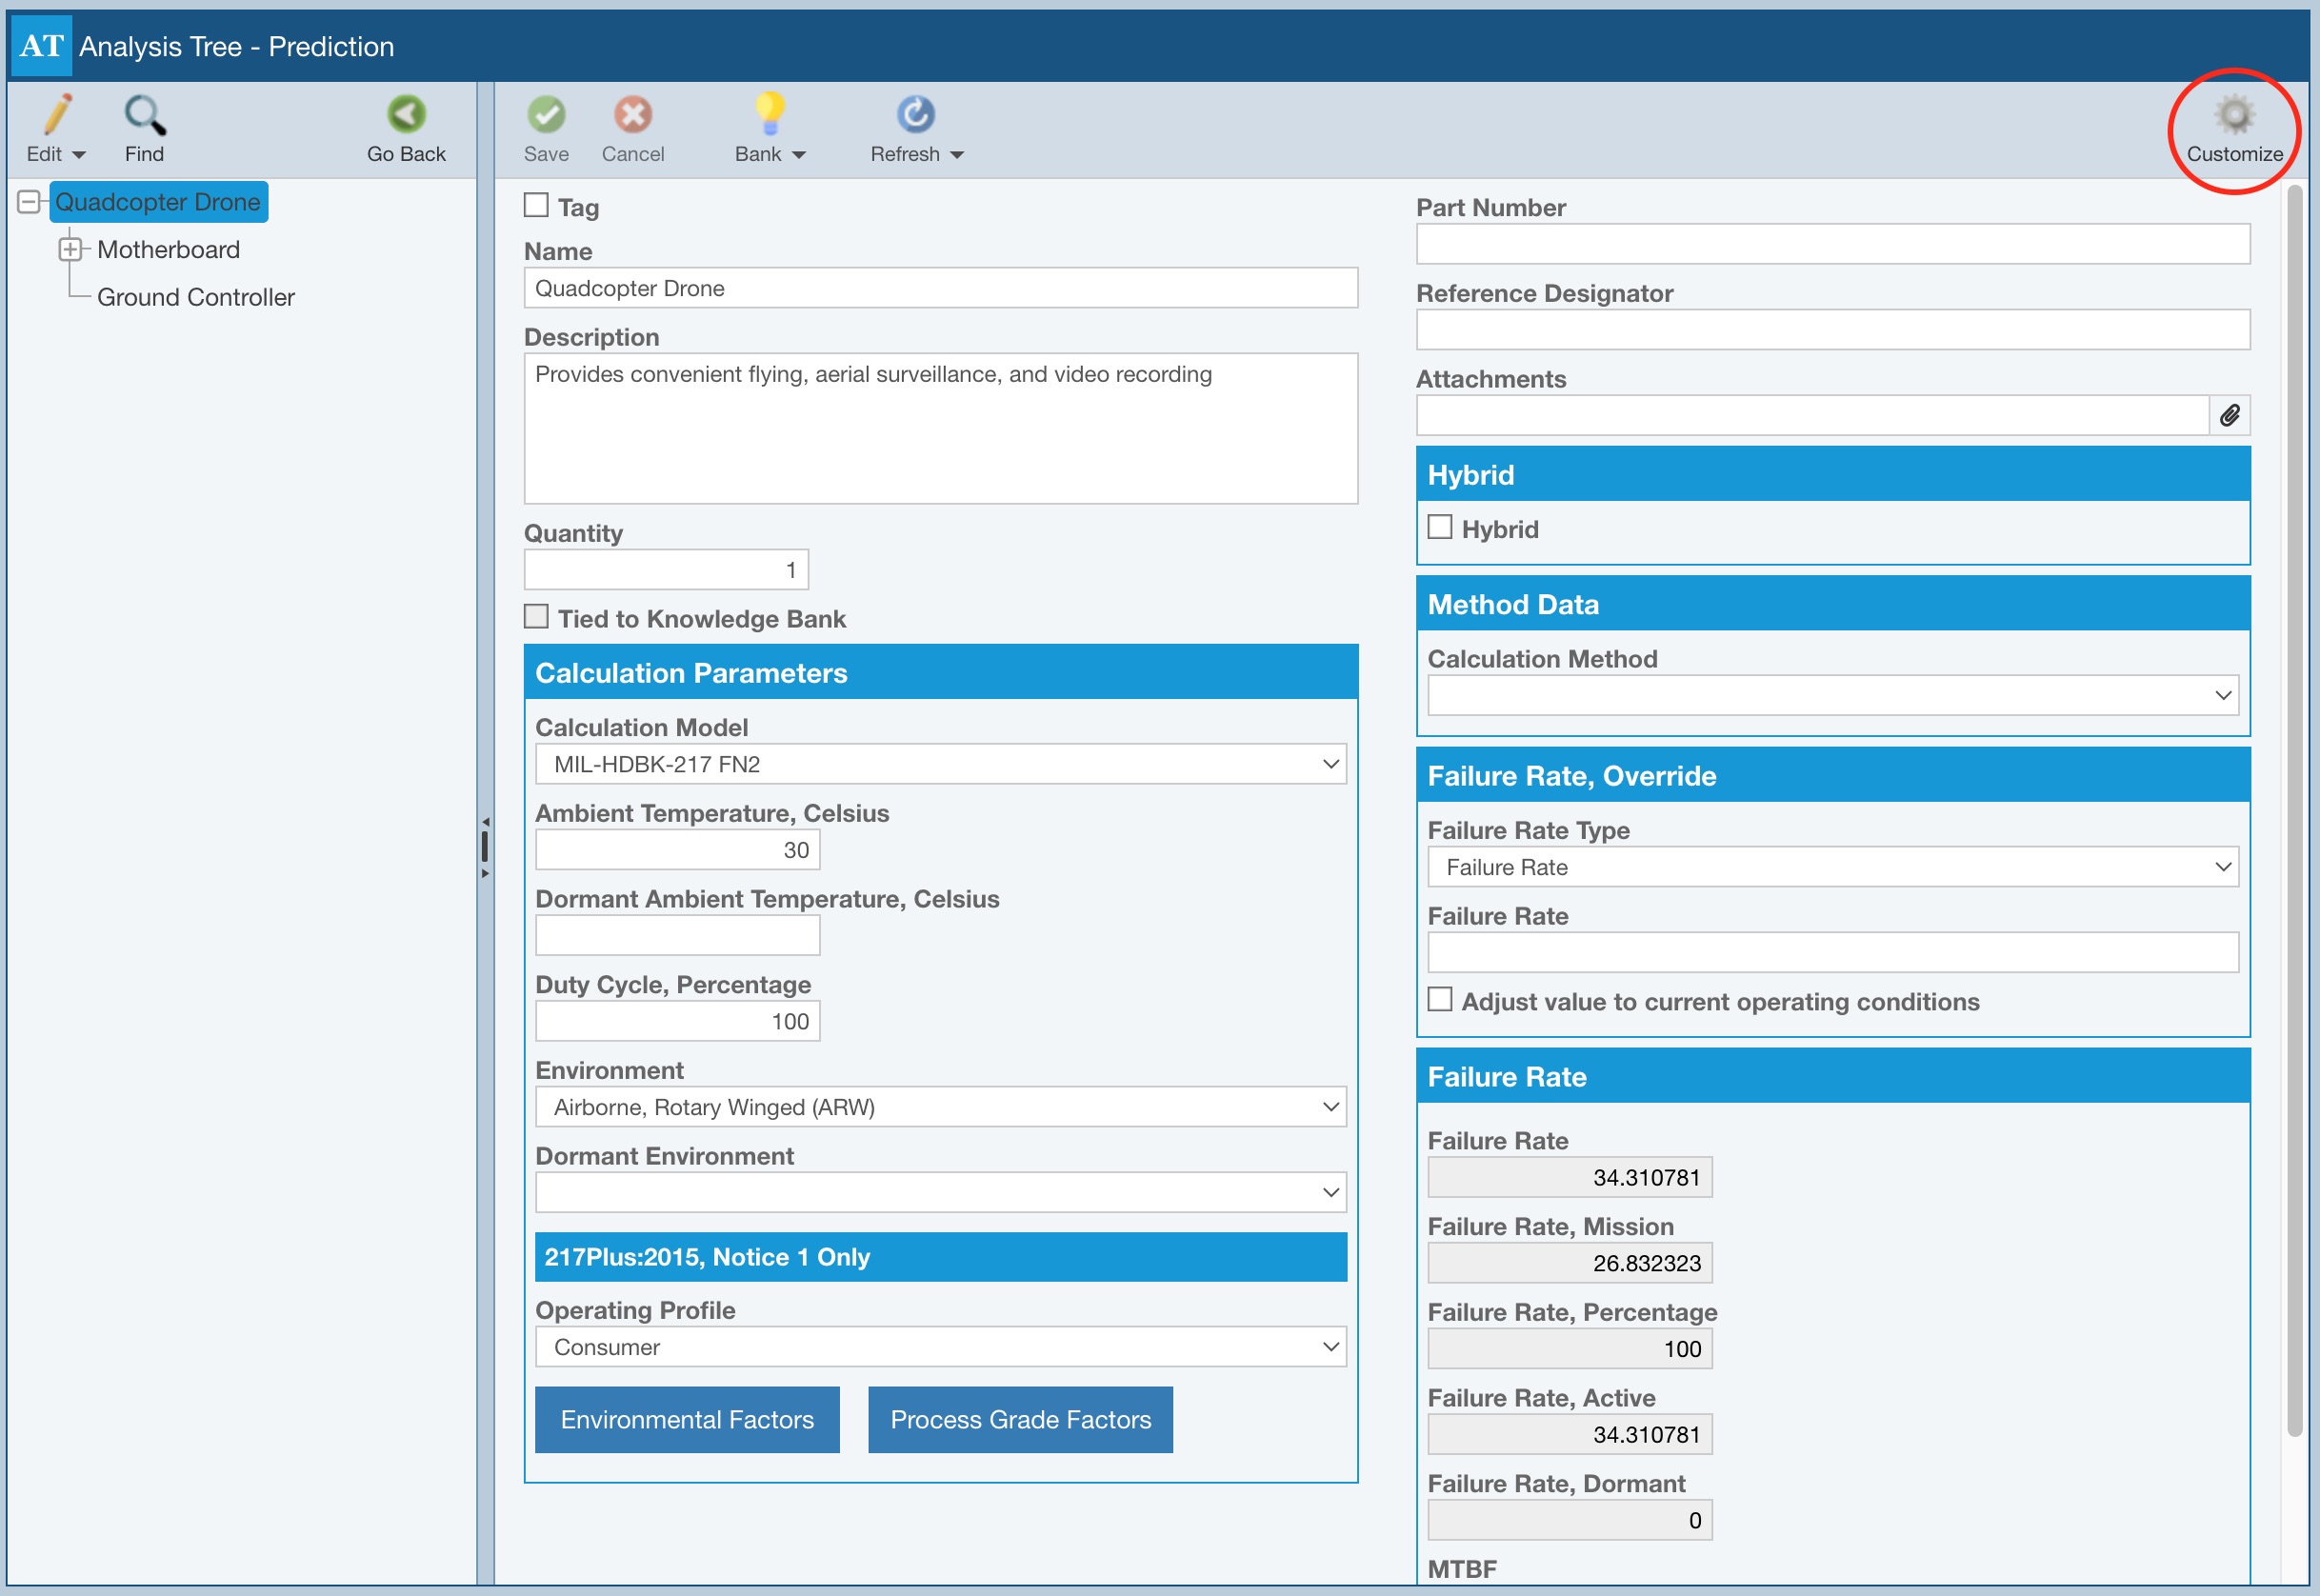
Task: Expand the Environment dropdown
Action: 940,1107
